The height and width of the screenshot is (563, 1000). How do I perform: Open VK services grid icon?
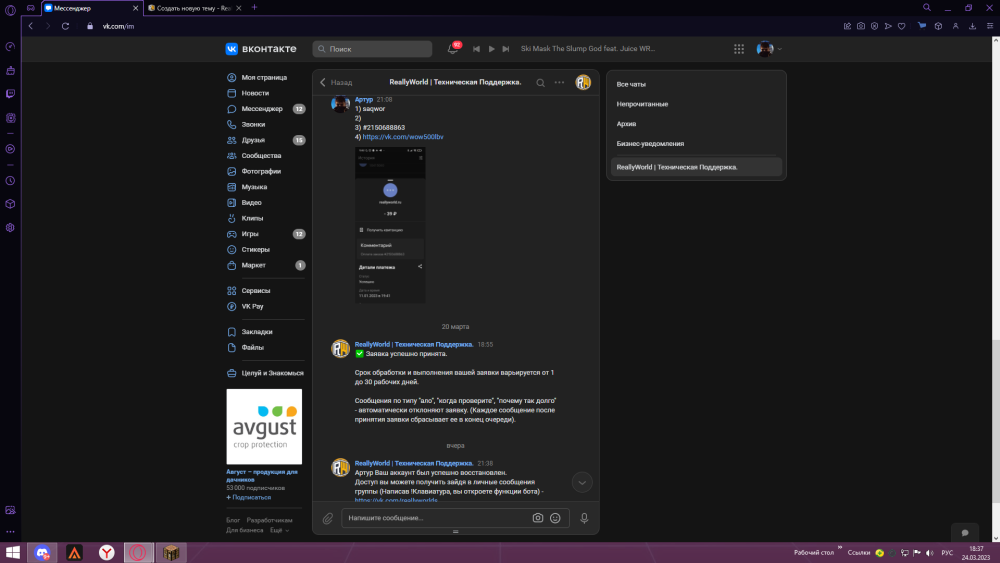[x=739, y=49]
